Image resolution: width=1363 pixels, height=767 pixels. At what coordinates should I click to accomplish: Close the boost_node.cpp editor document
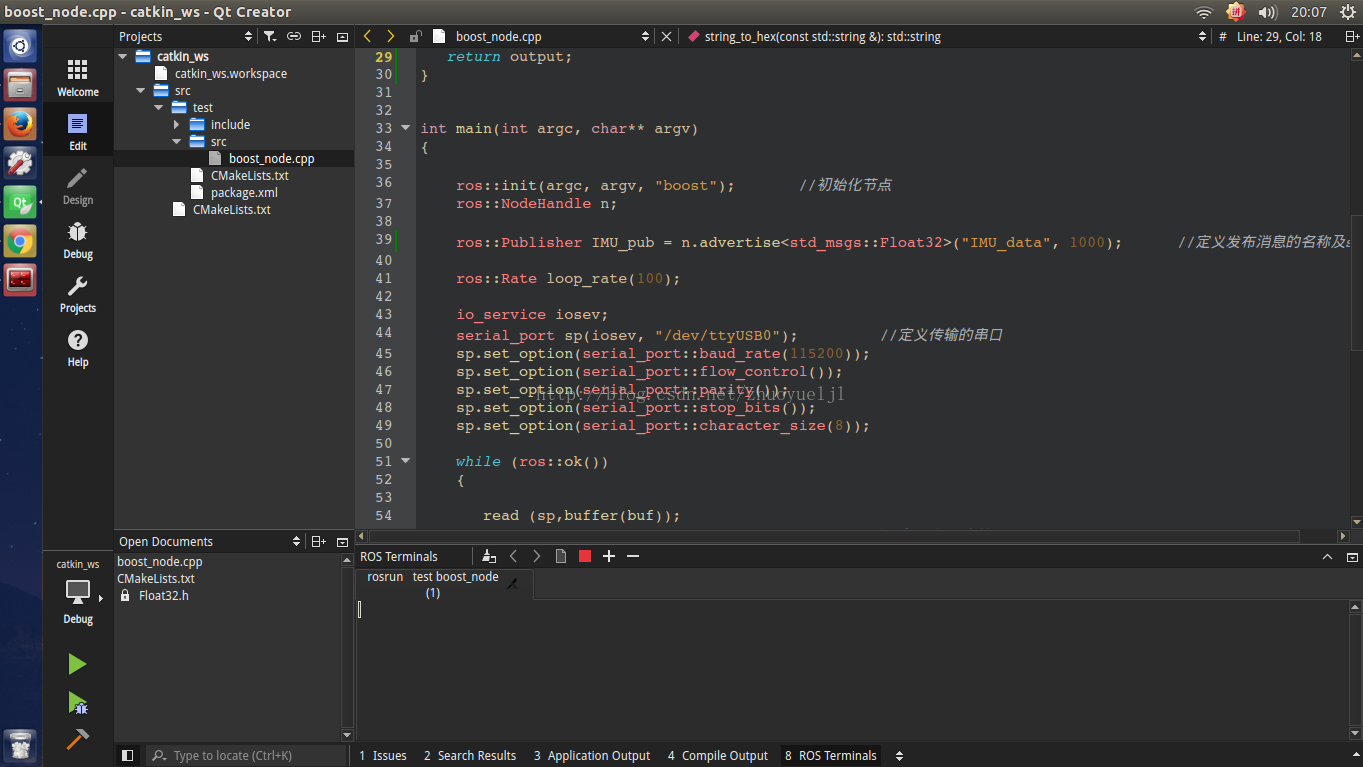(x=667, y=36)
